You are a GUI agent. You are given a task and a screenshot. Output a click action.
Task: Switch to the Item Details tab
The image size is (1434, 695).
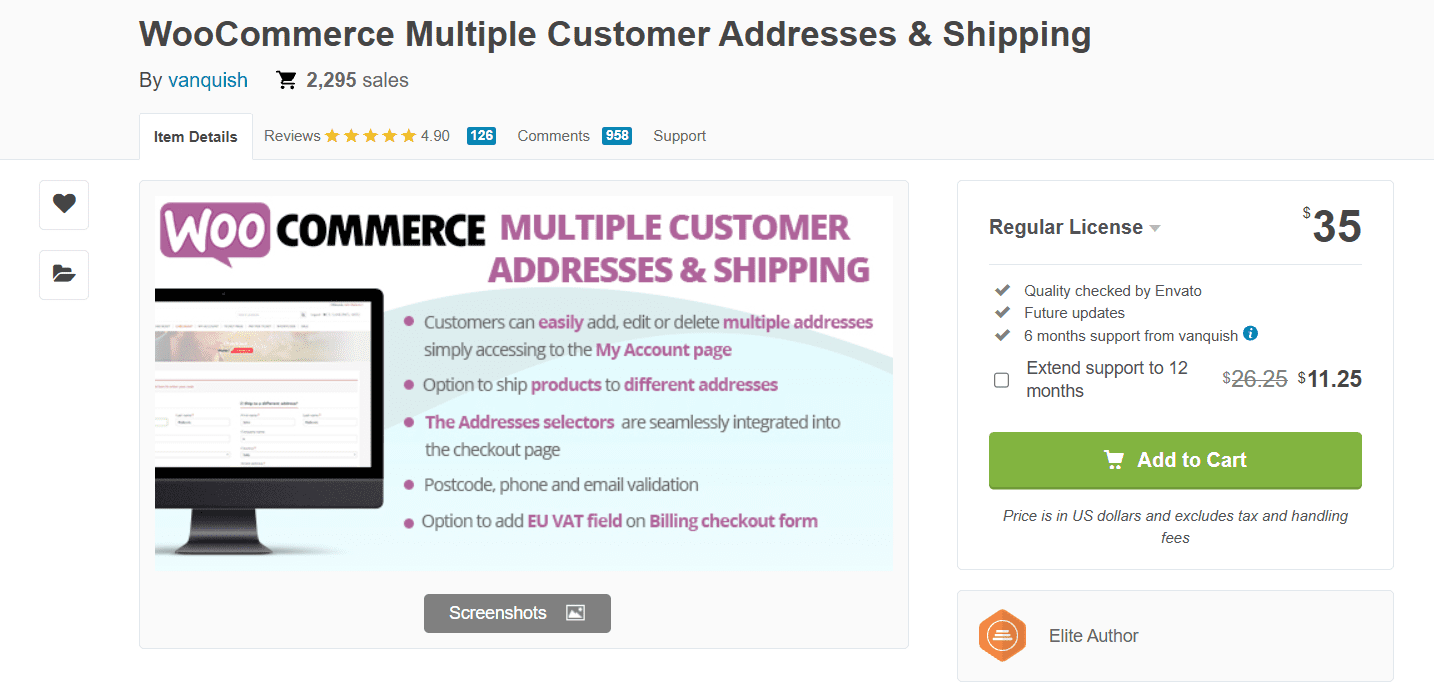point(195,136)
